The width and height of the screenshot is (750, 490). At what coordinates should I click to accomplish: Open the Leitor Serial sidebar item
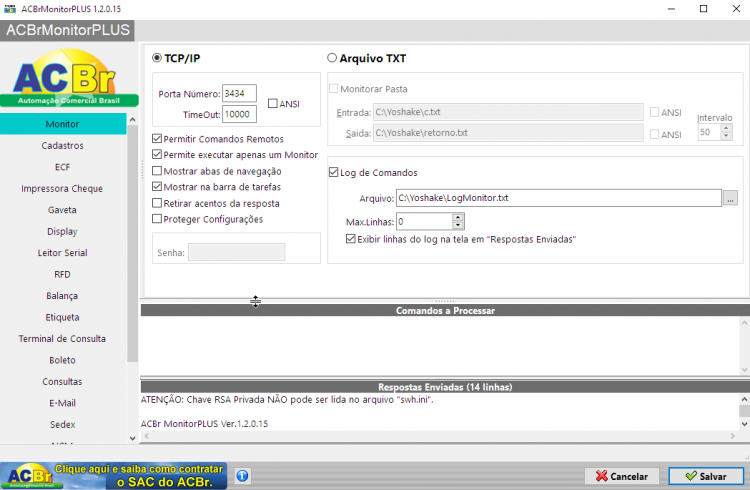63,253
